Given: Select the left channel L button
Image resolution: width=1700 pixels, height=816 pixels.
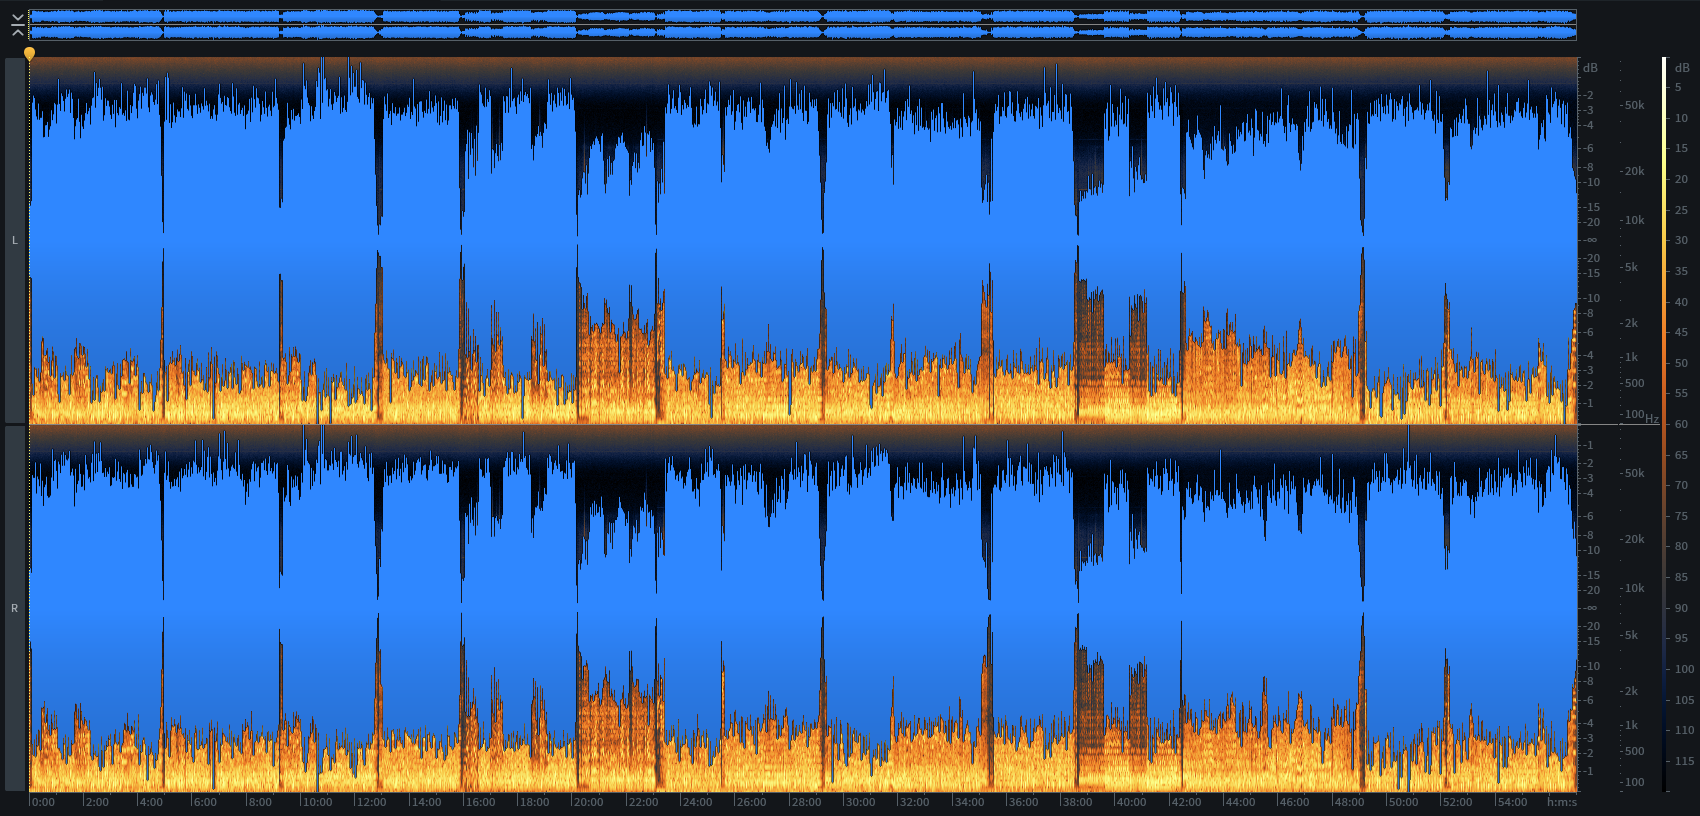Looking at the screenshot, I should (x=15, y=240).
